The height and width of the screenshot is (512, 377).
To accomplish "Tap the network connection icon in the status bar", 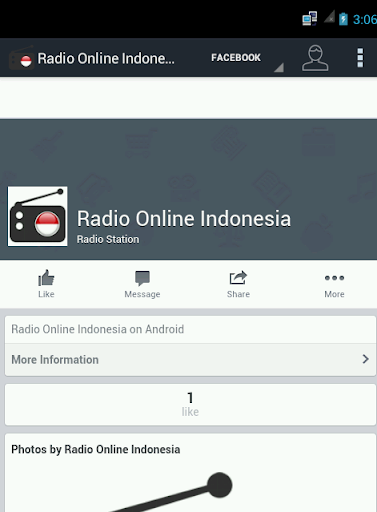I will 309,19.
